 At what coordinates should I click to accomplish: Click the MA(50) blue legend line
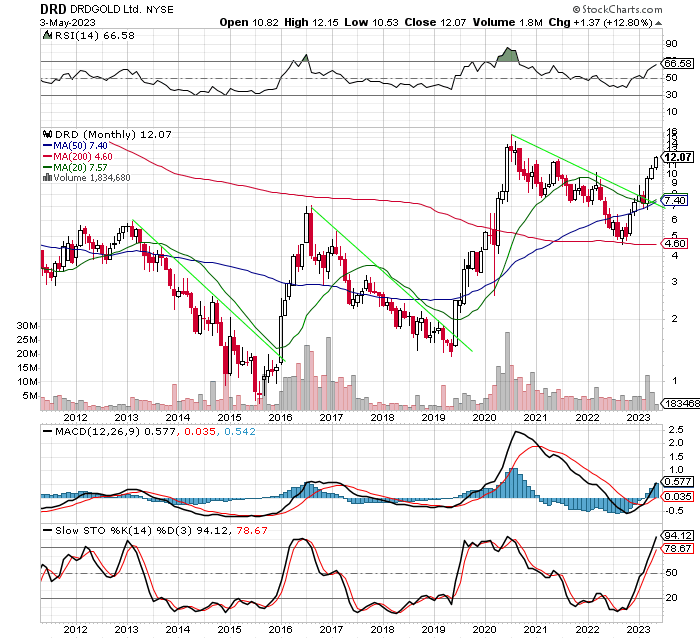click(47, 146)
